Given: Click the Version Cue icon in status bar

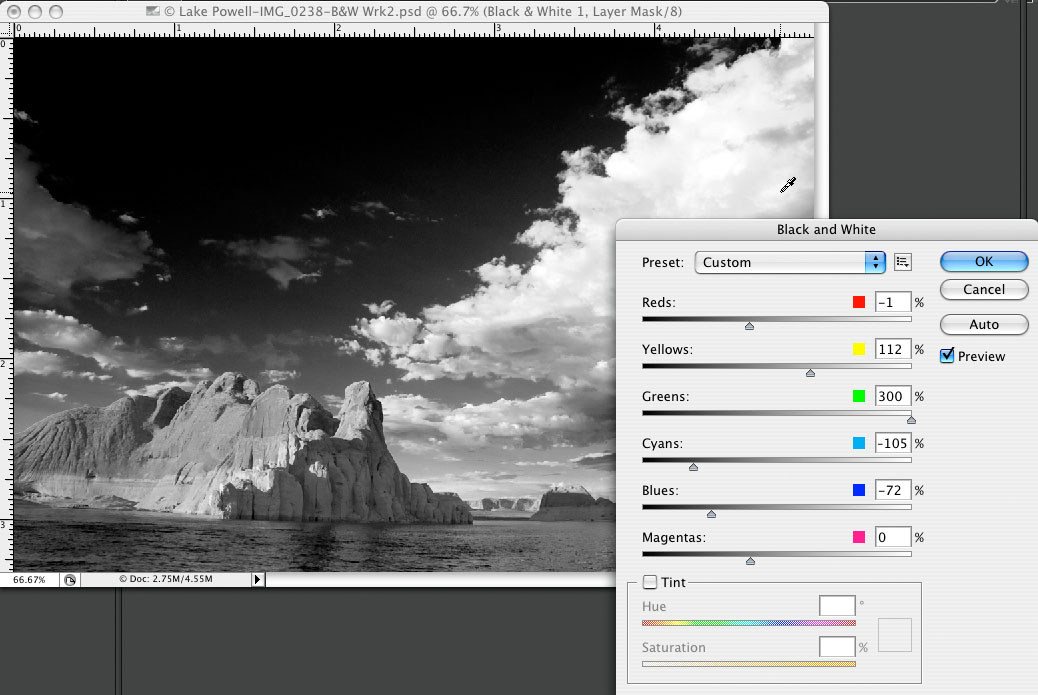Looking at the screenshot, I should [x=70, y=579].
